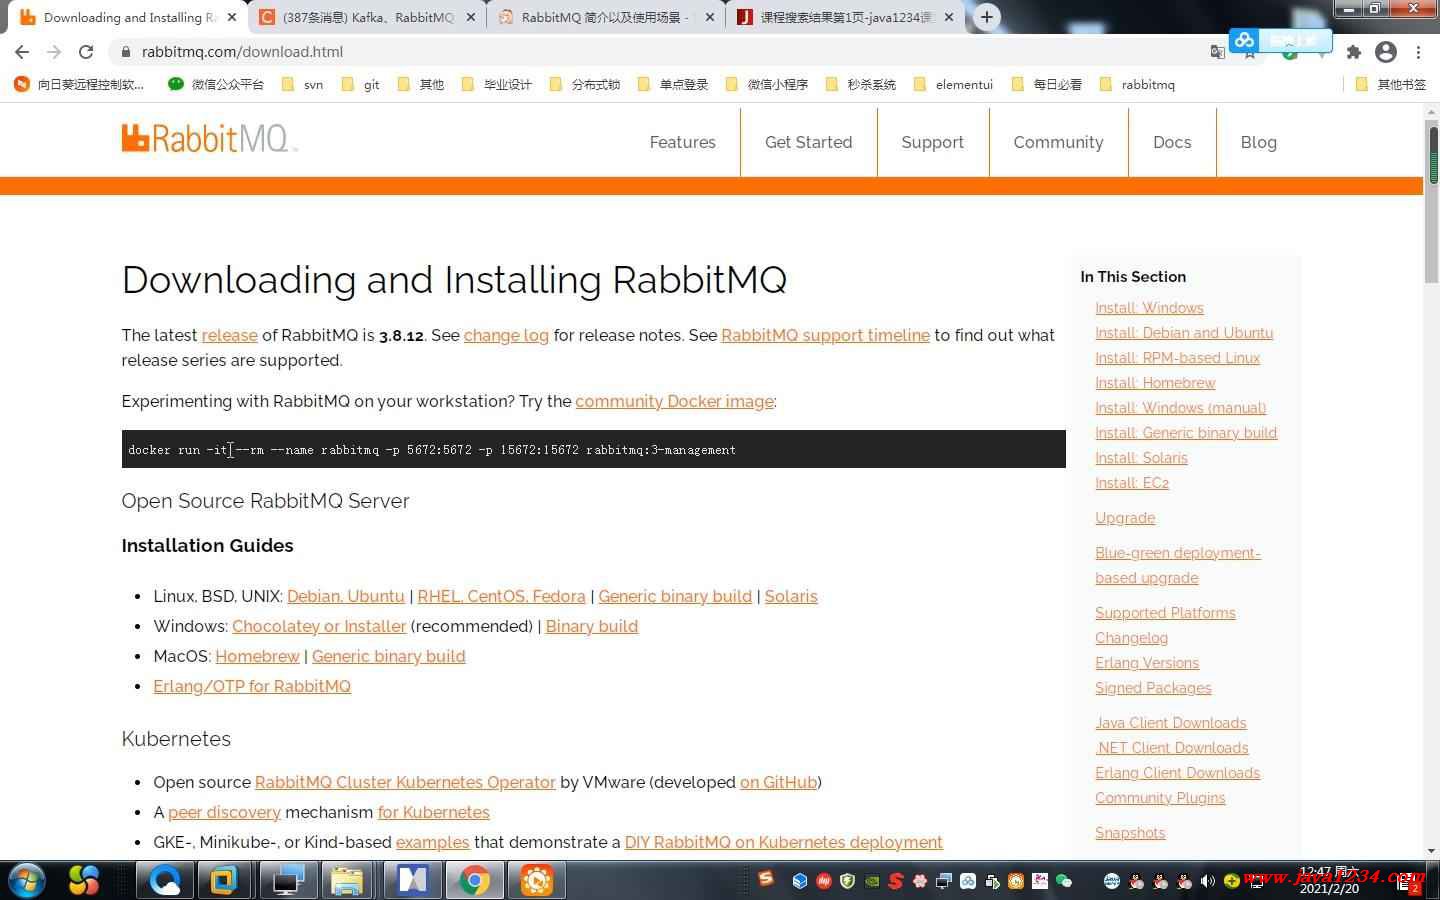1440x900 pixels.
Task: Open the svn bookmark folder
Action: click(x=303, y=85)
